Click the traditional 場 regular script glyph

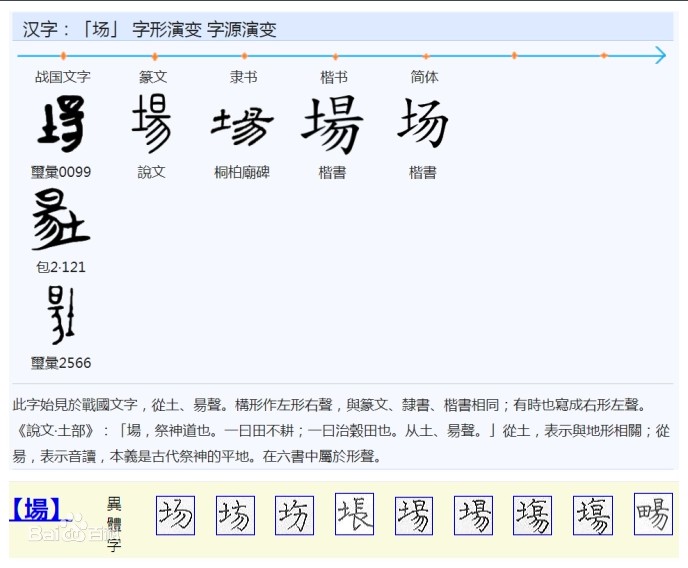332,125
